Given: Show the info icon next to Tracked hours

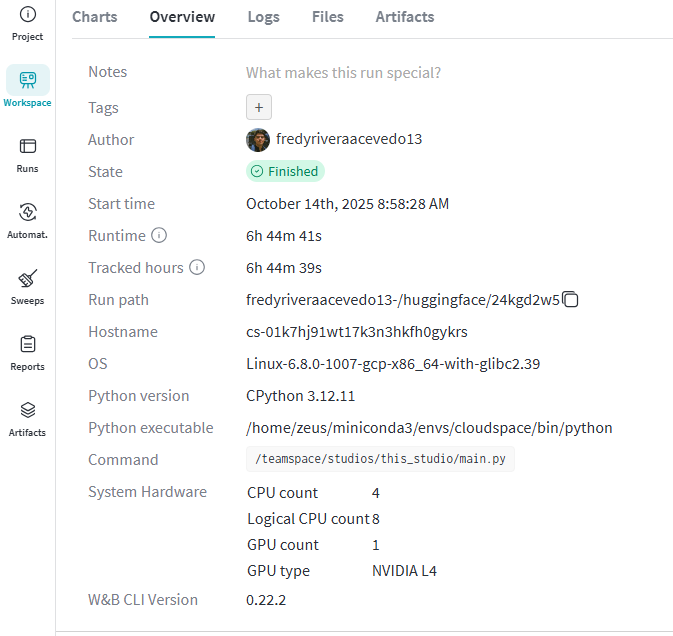Looking at the screenshot, I should point(197,267).
